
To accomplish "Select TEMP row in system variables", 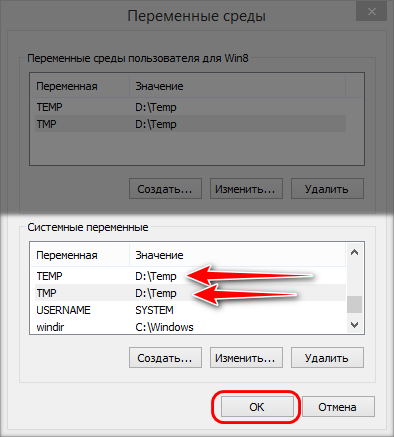I will (x=188, y=276).
